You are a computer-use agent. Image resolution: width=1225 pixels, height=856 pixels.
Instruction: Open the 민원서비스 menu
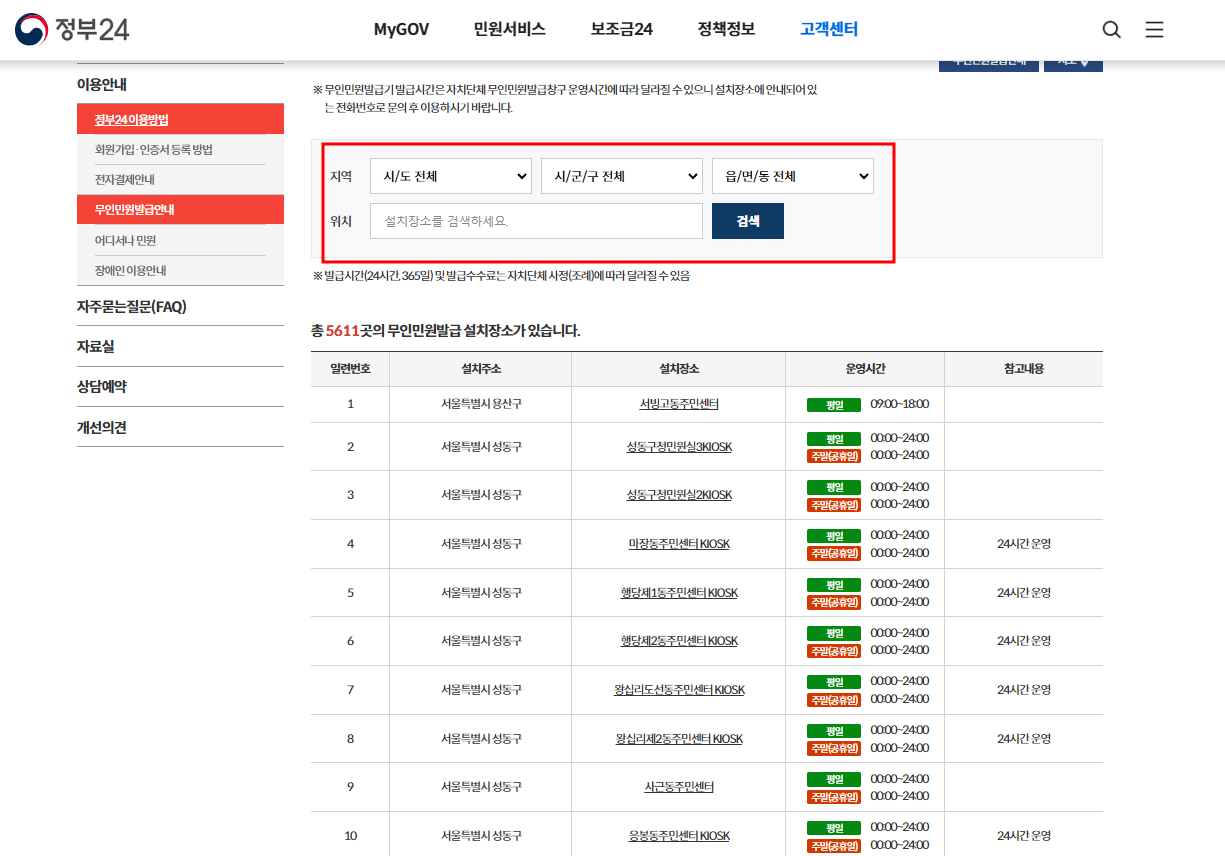coord(508,29)
